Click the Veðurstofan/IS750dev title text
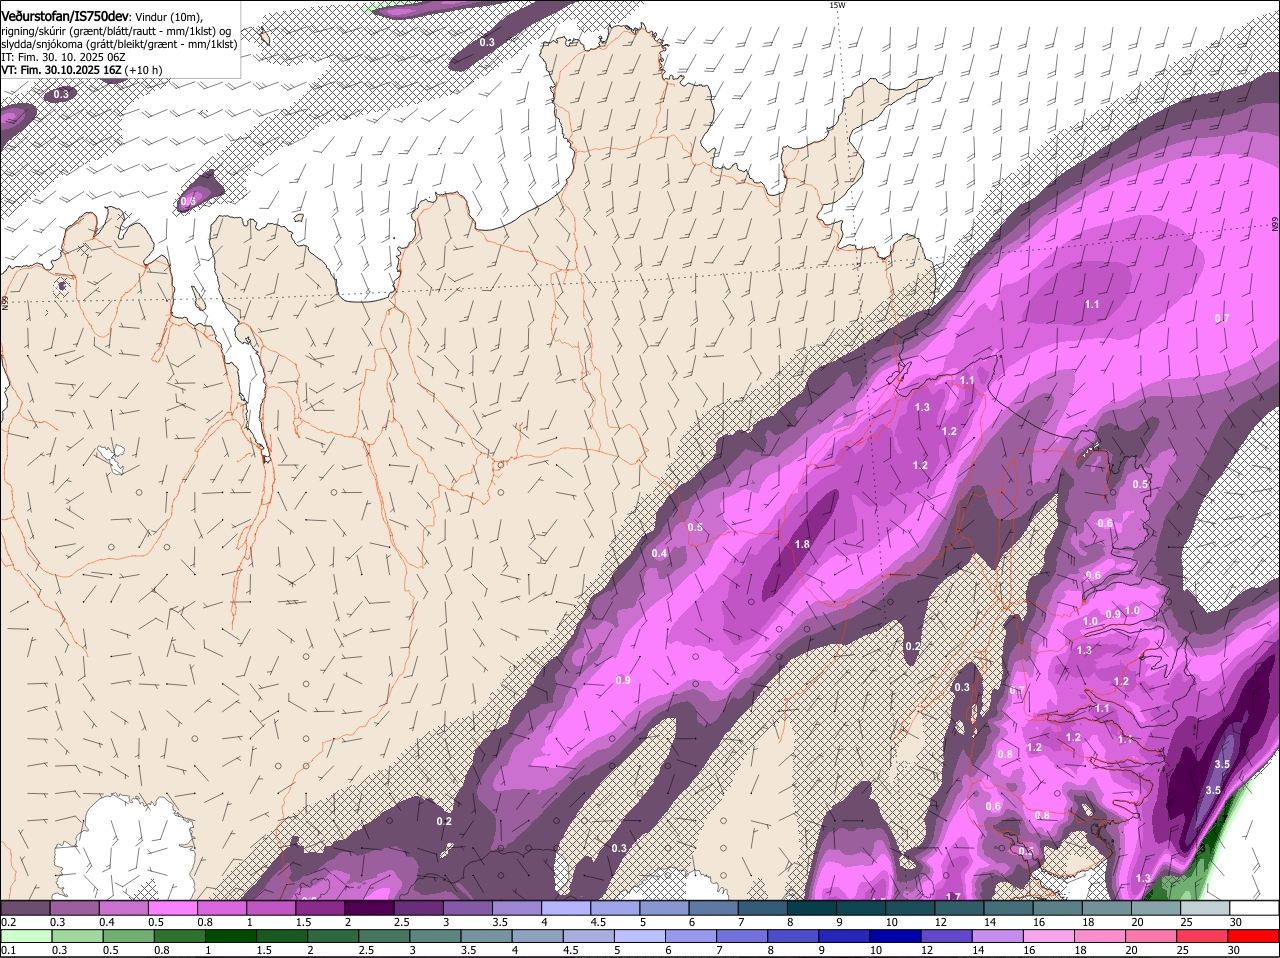Image resolution: width=1280 pixels, height=958 pixels. tap(64, 17)
